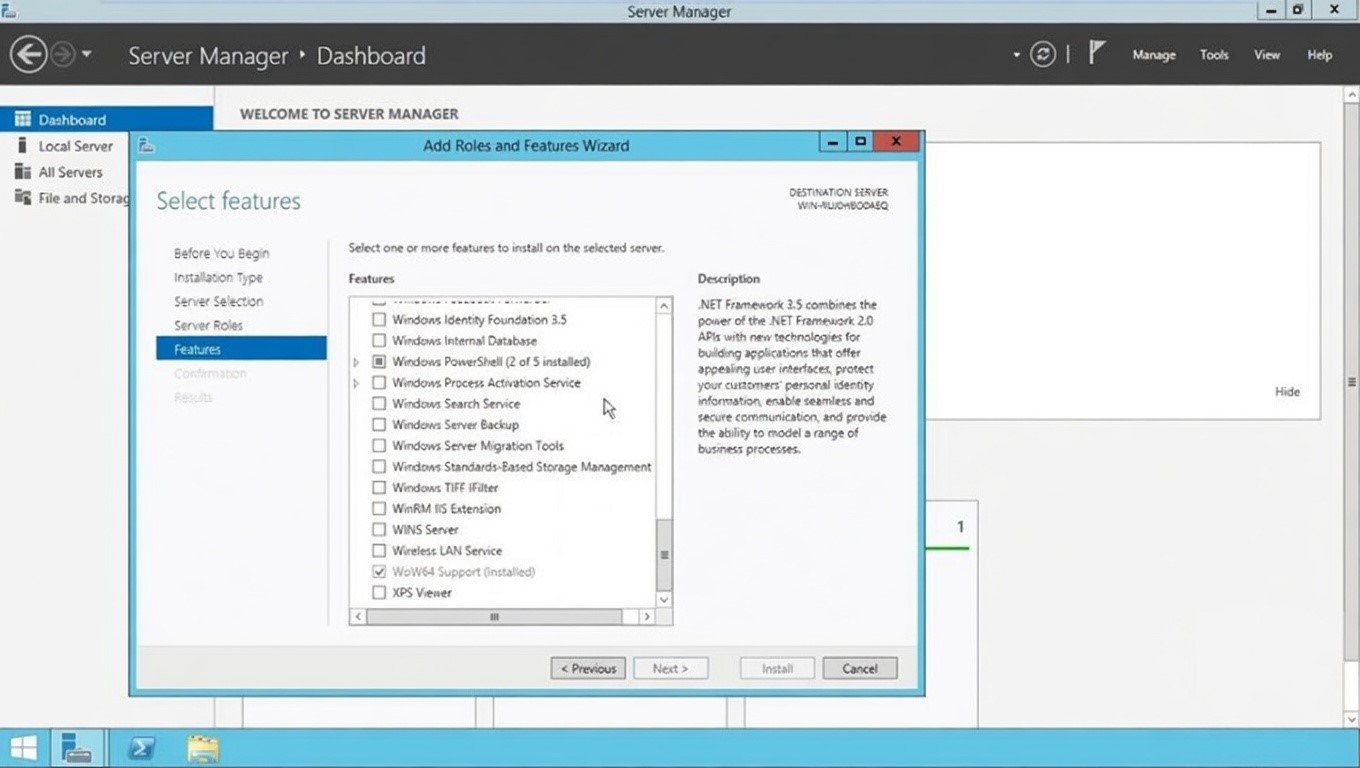Check Windows TIFF IFilter
This screenshot has width=1360, height=768.
(379, 488)
